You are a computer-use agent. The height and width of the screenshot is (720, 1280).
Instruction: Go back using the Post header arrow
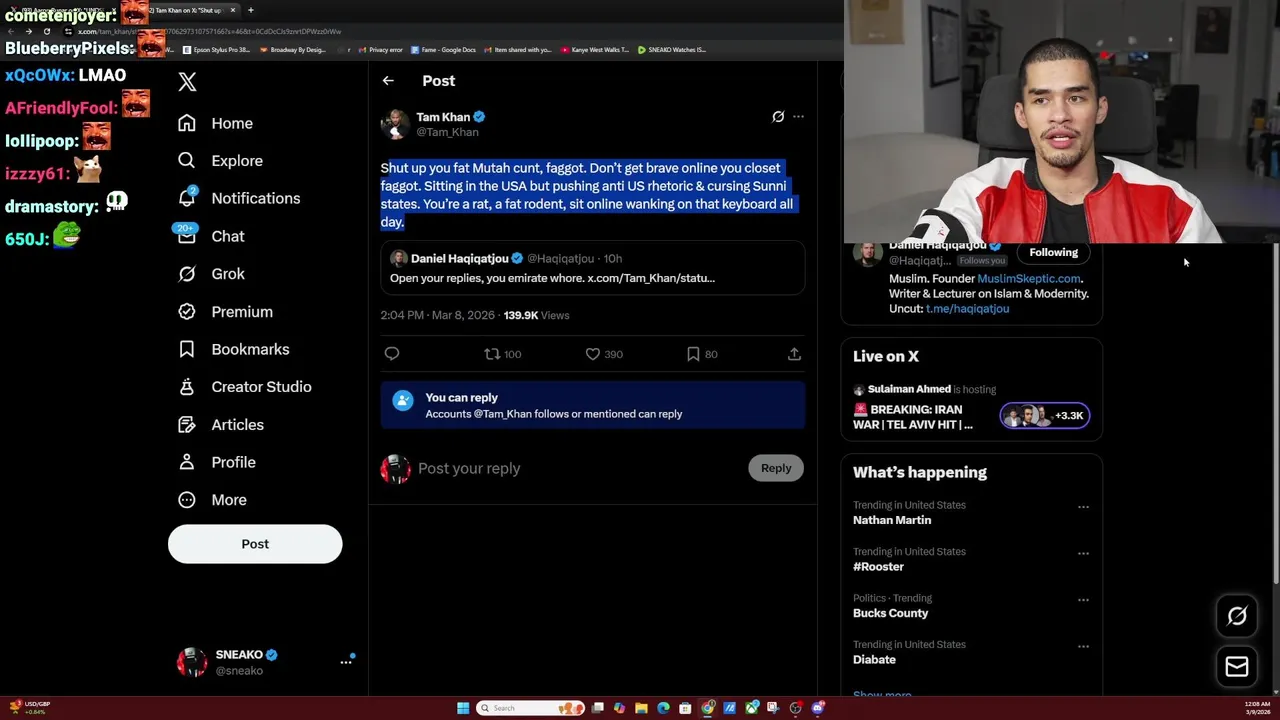pyautogui.click(x=388, y=81)
